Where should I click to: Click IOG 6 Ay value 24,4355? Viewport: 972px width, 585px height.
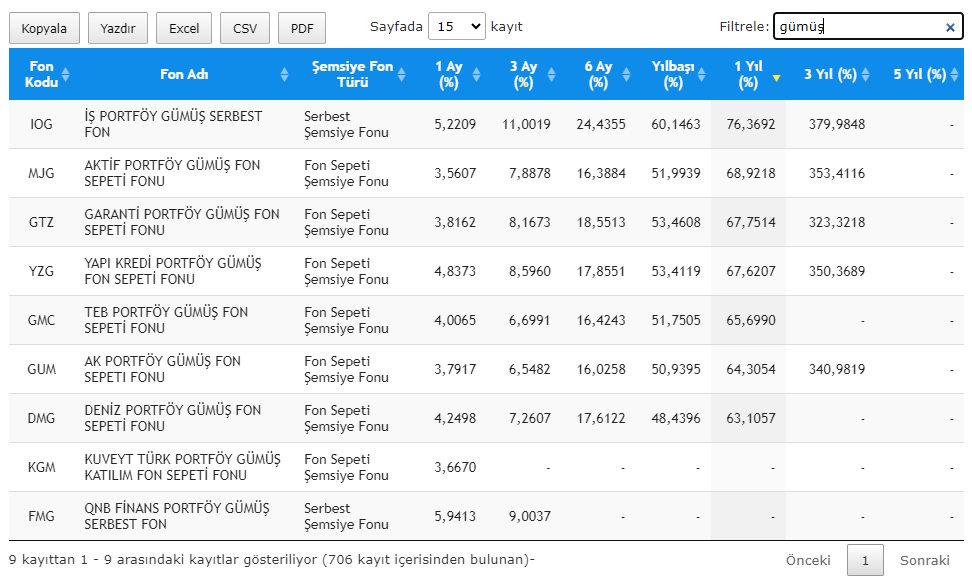601,125
